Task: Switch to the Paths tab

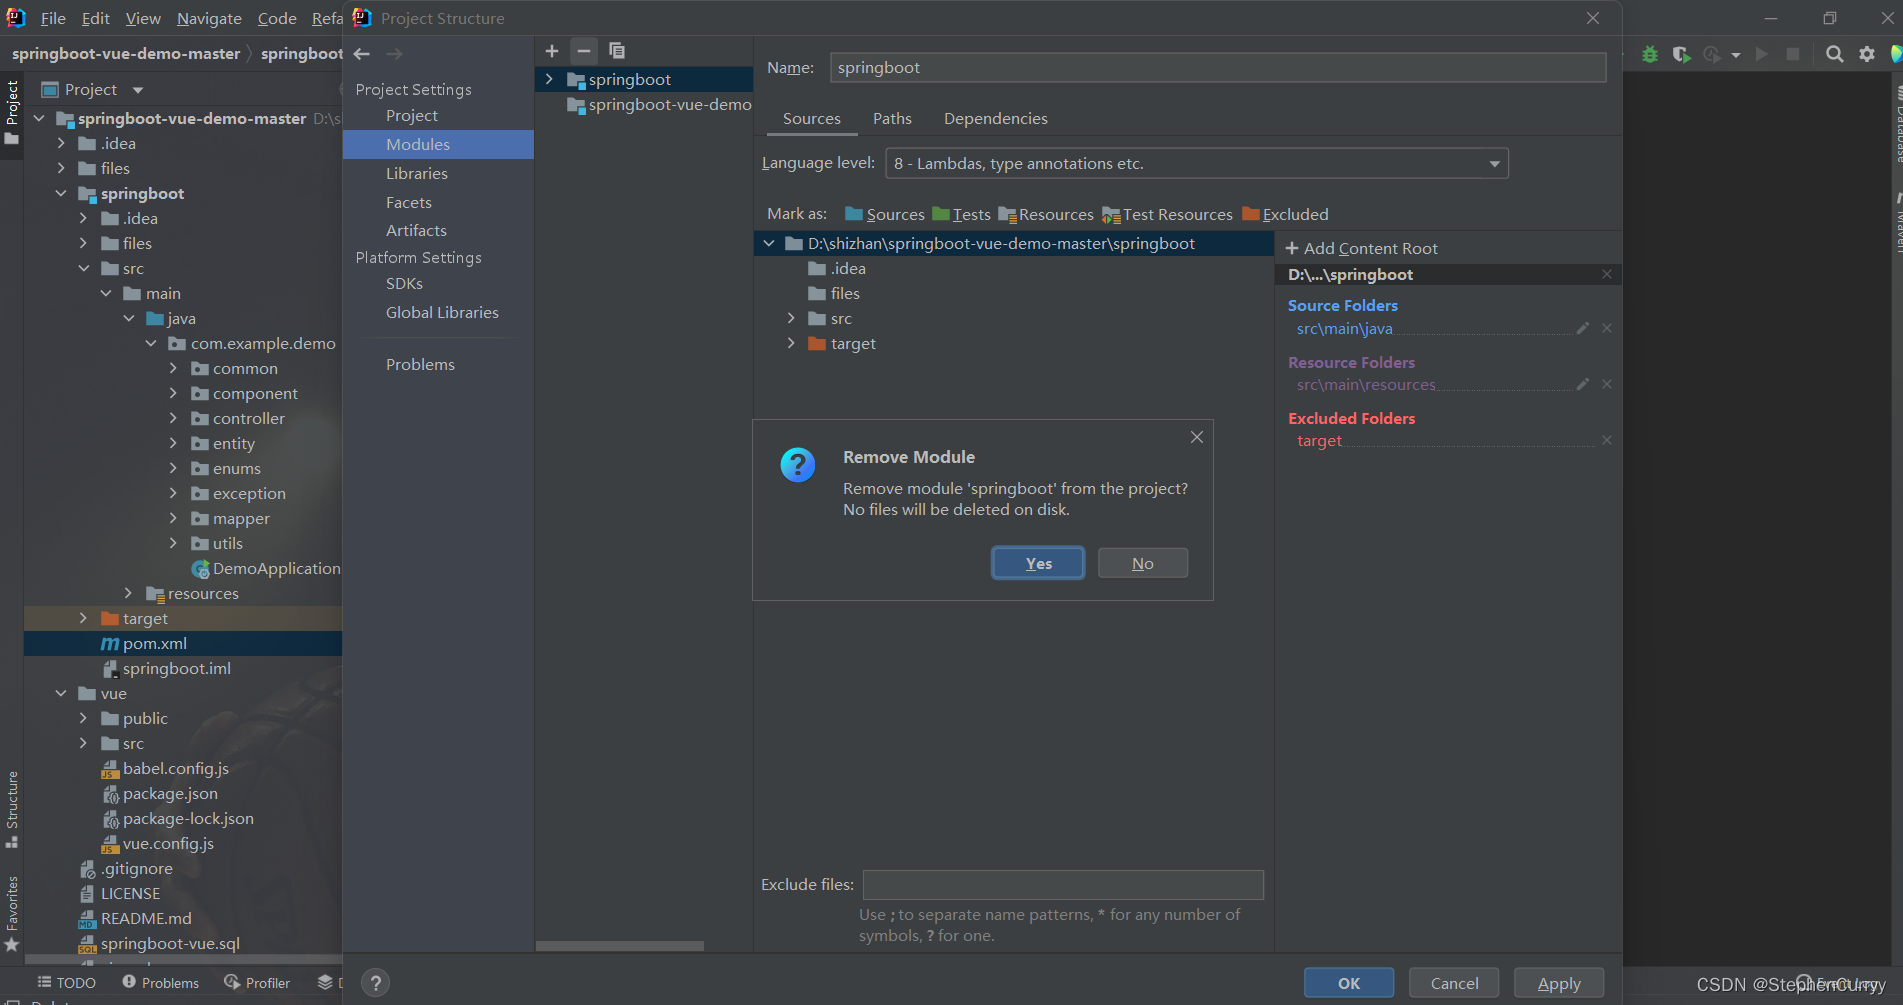Action: [x=892, y=118]
